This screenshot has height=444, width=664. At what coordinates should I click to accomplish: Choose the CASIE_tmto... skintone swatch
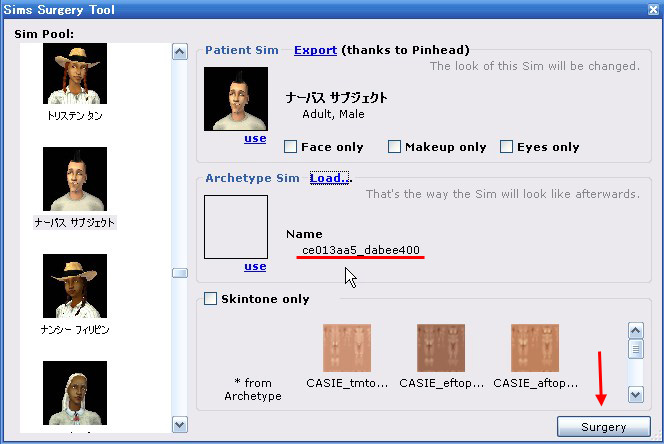[347, 348]
